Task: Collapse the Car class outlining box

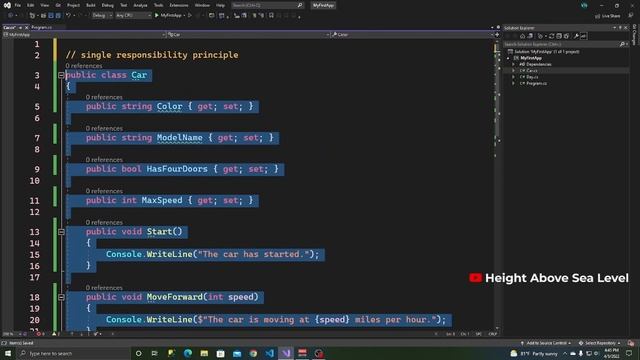Action: (x=61, y=75)
